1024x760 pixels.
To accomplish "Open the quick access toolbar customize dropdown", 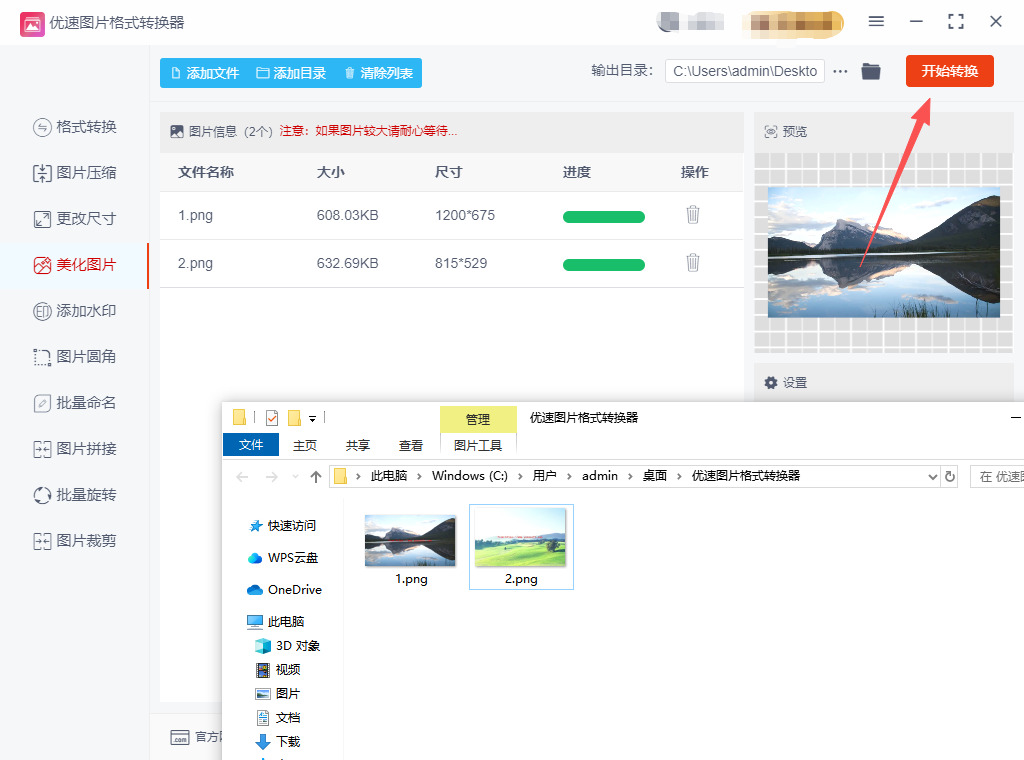I will pyautogui.click(x=313, y=418).
